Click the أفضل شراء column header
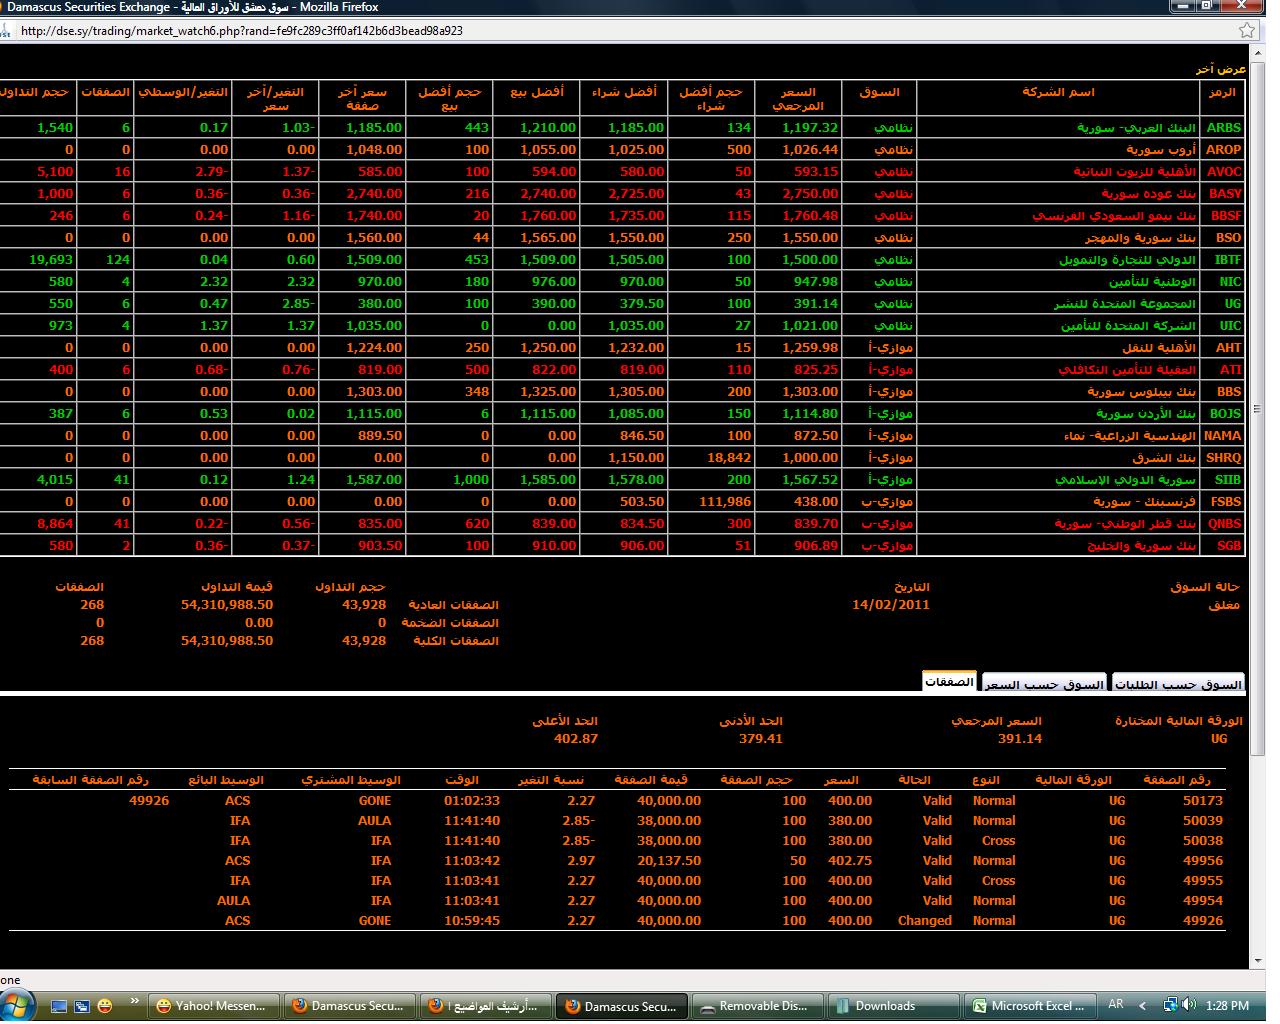The image size is (1280, 1024). tap(624, 92)
